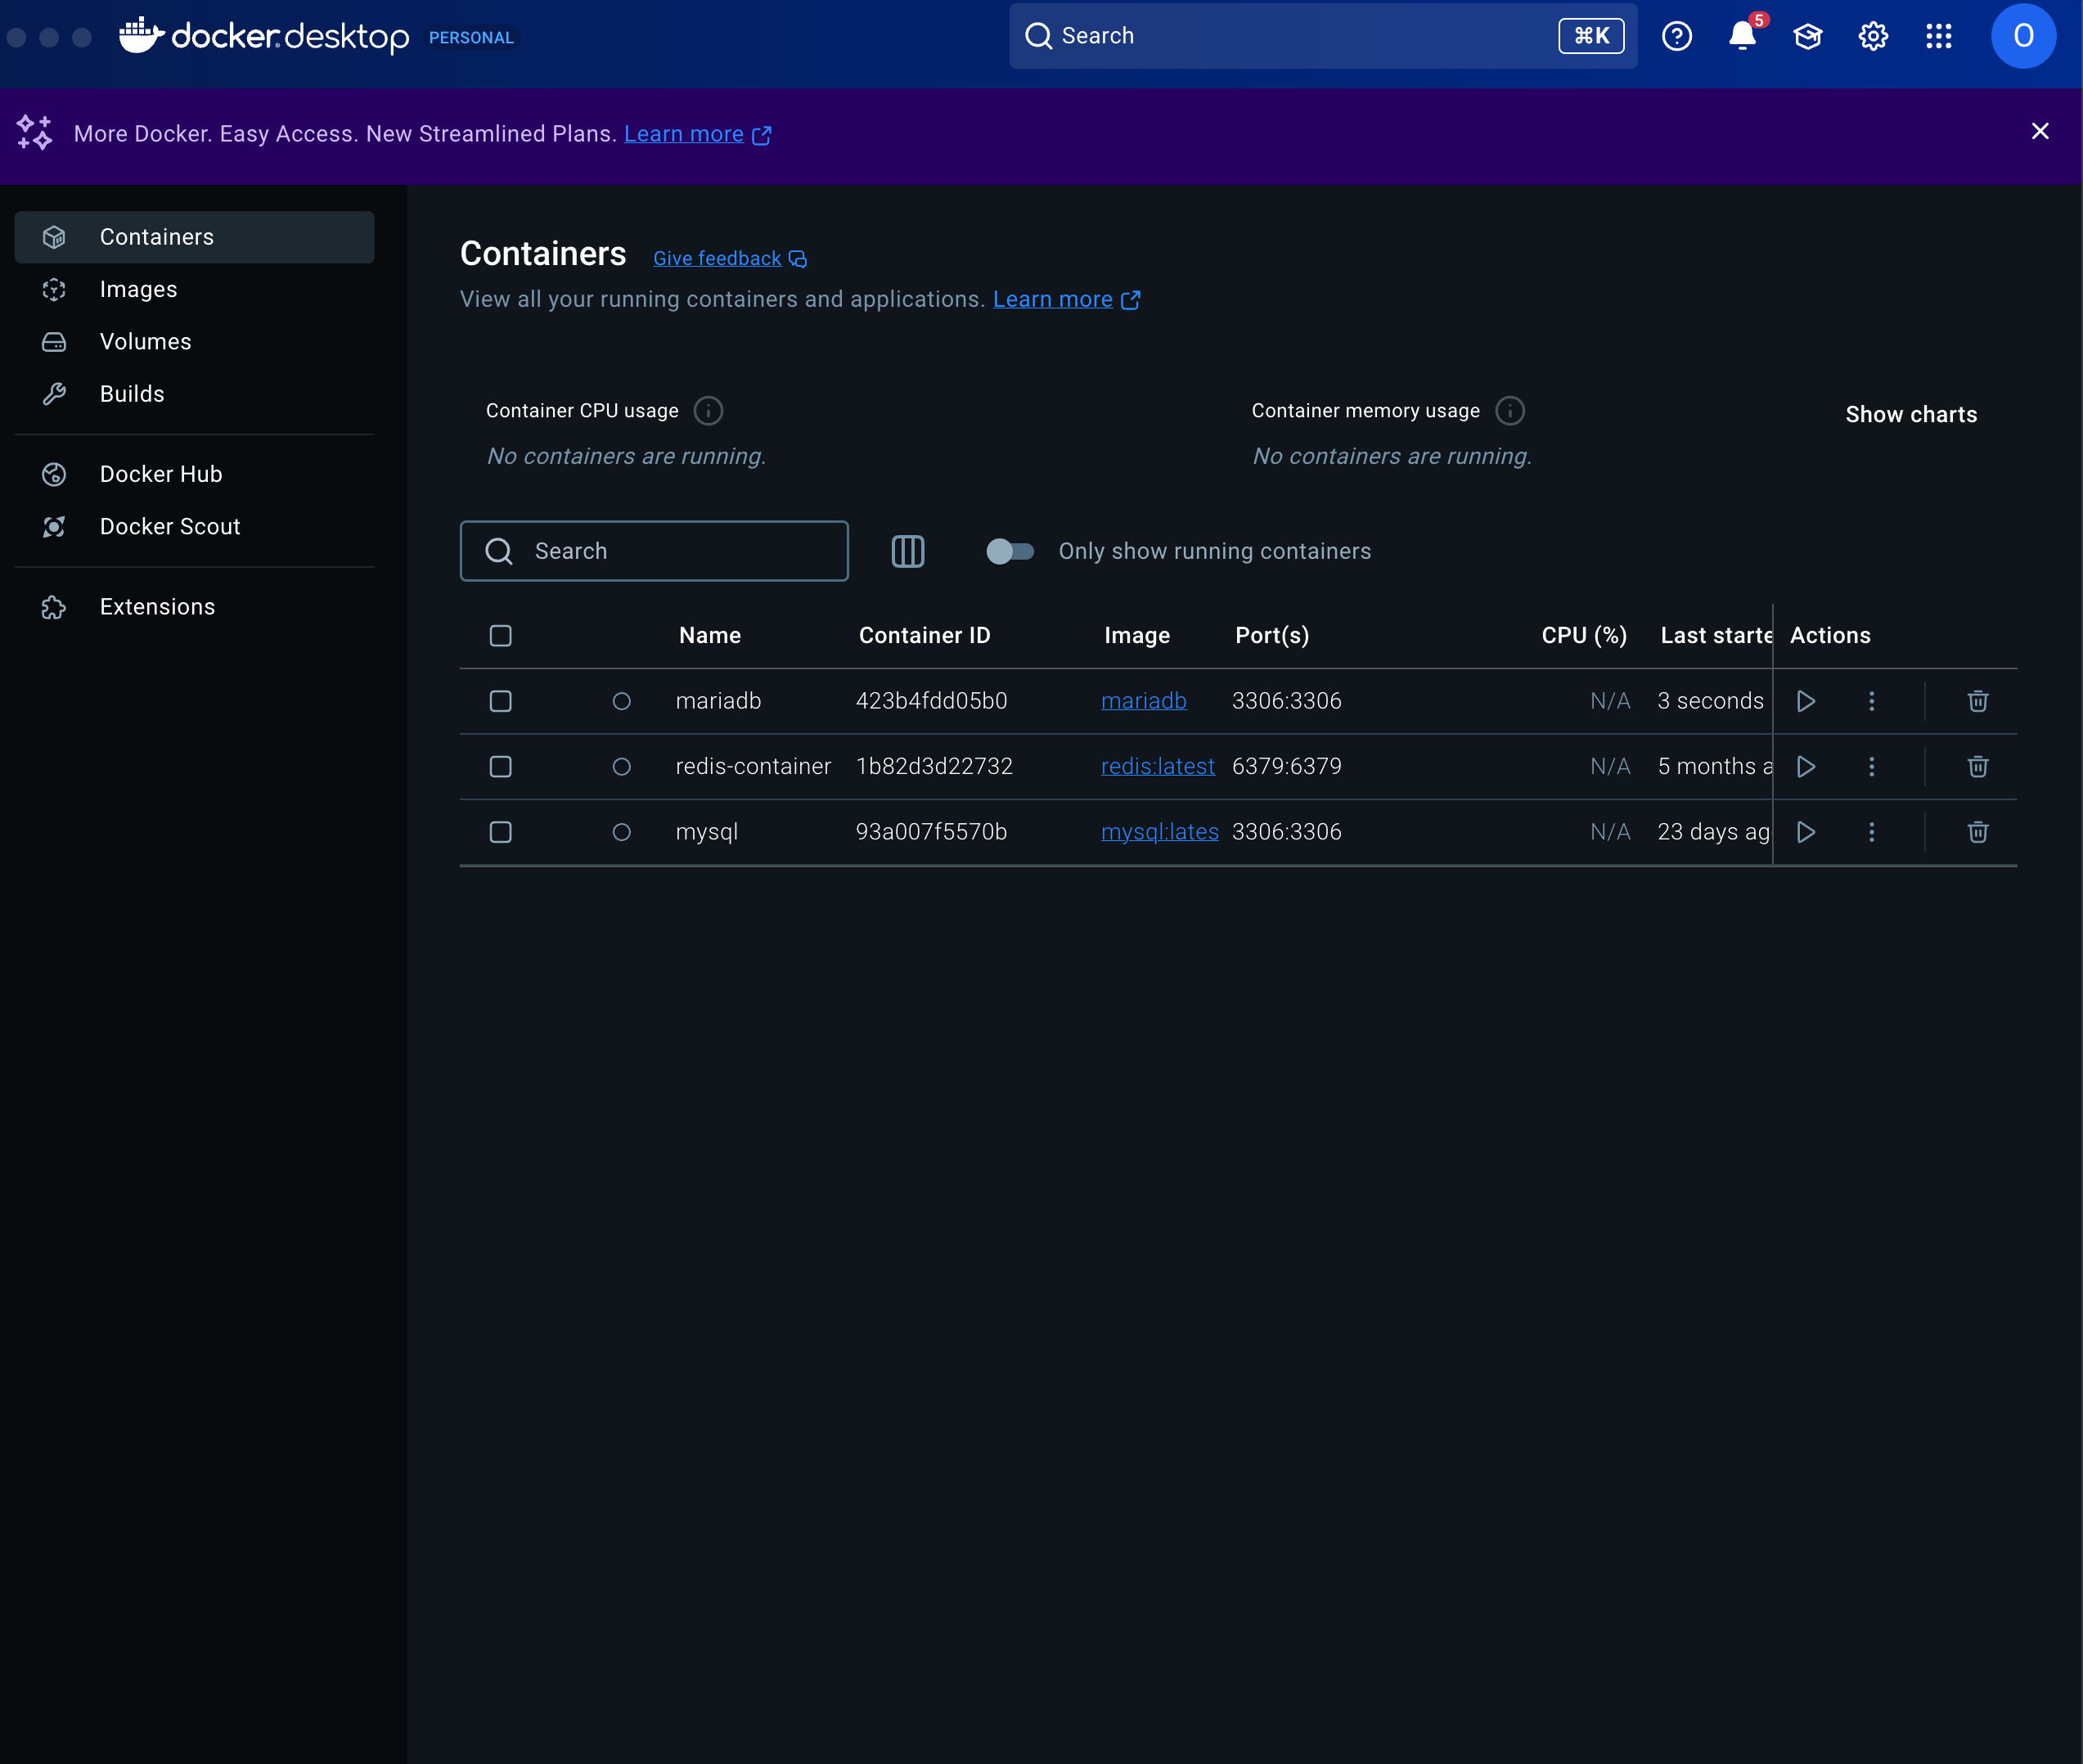Screen dimensions: 2083x1764
Task: Click the manage columns icon
Action: (x=907, y=551)
